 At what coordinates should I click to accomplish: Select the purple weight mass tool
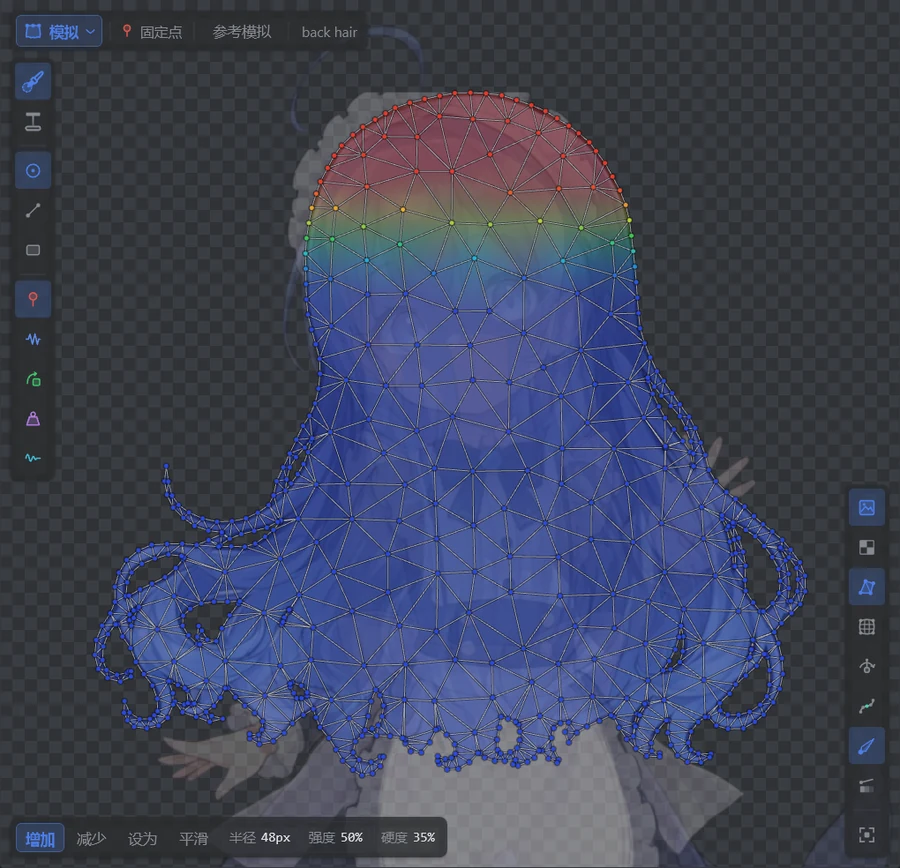(x=33, y=418)
